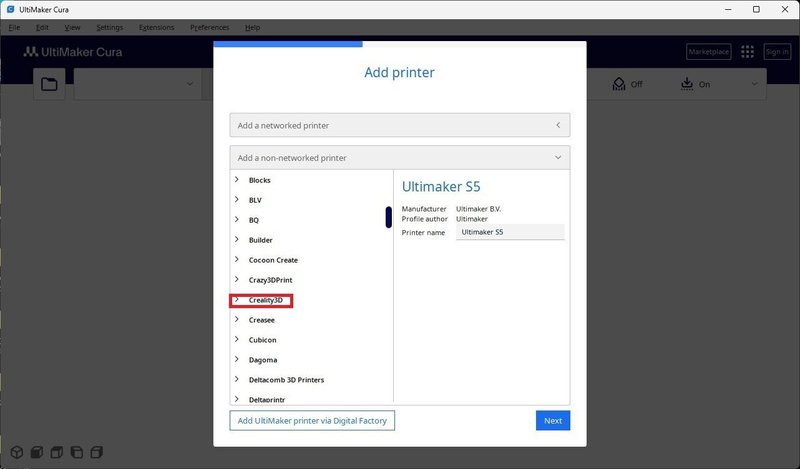Select the right side view cube icon
Viewport: 800px width, 469px height.
click(96, 452)
